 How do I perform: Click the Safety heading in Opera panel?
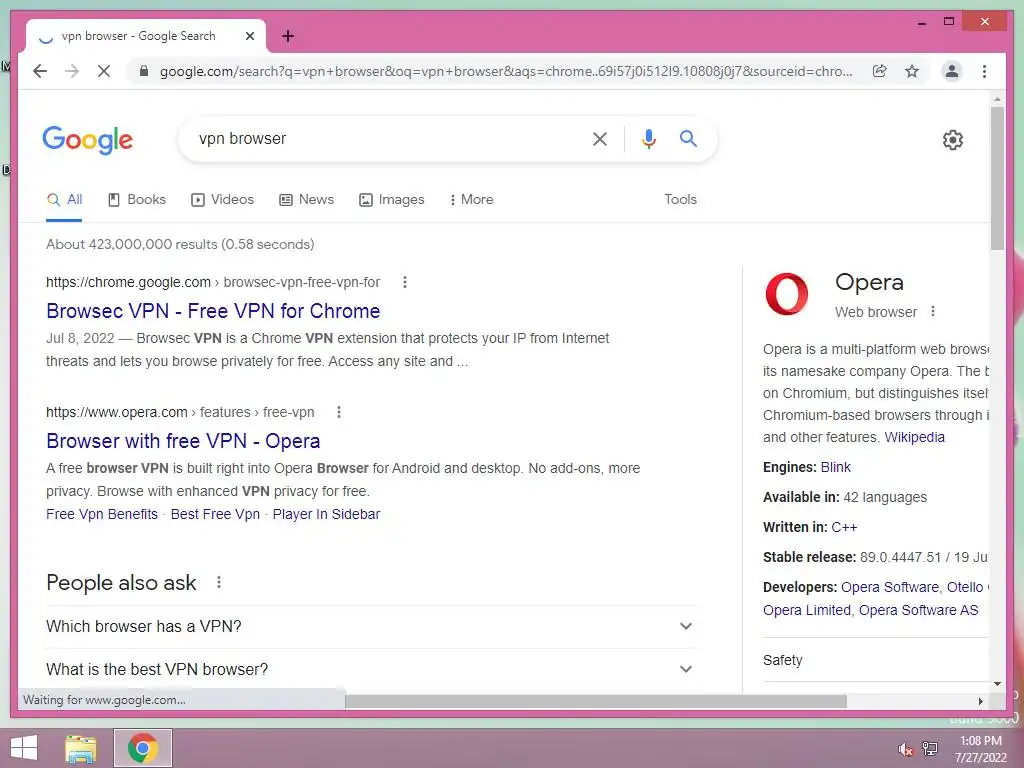pos(782,660)
